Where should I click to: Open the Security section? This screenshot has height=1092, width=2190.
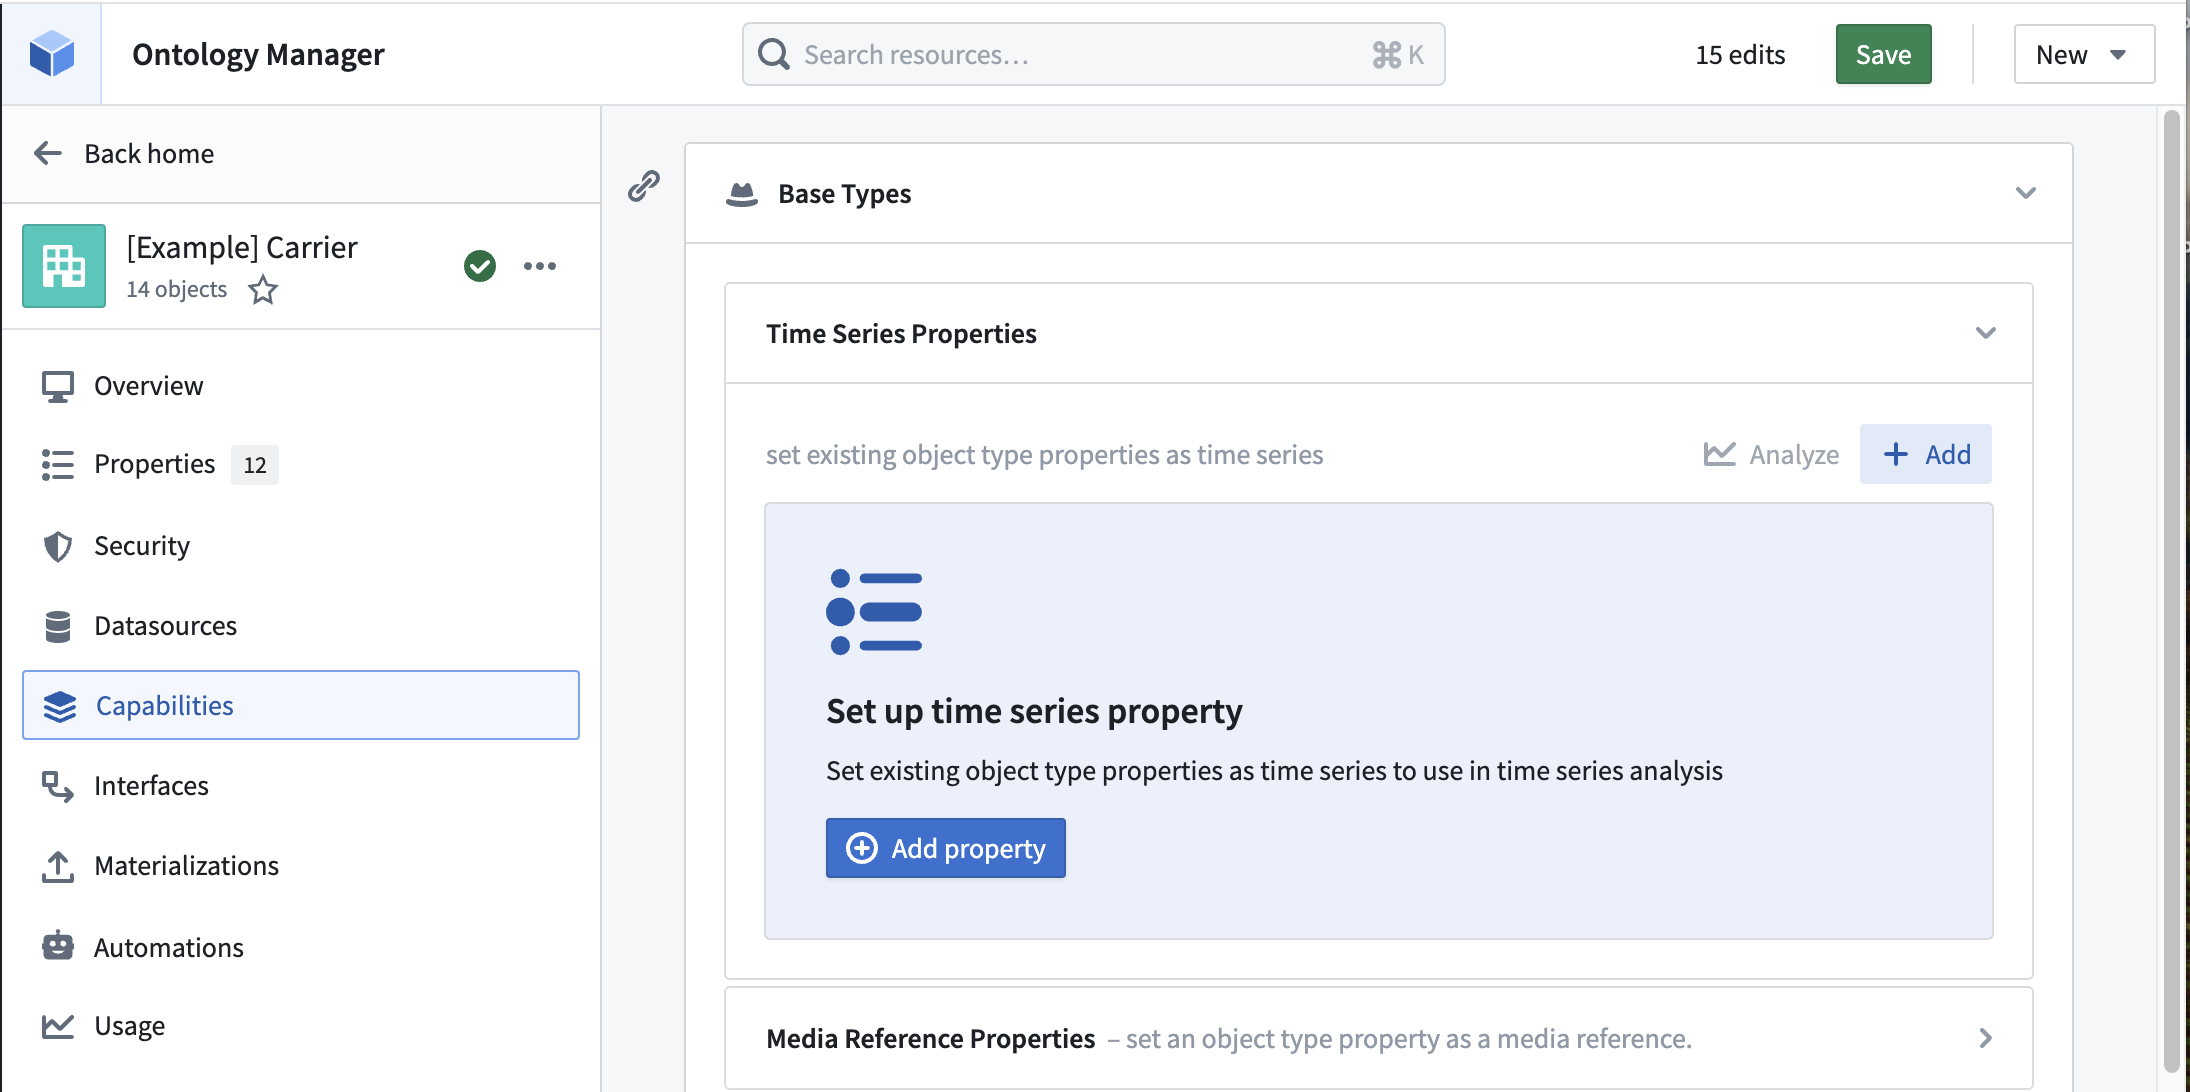coord(301,546)
